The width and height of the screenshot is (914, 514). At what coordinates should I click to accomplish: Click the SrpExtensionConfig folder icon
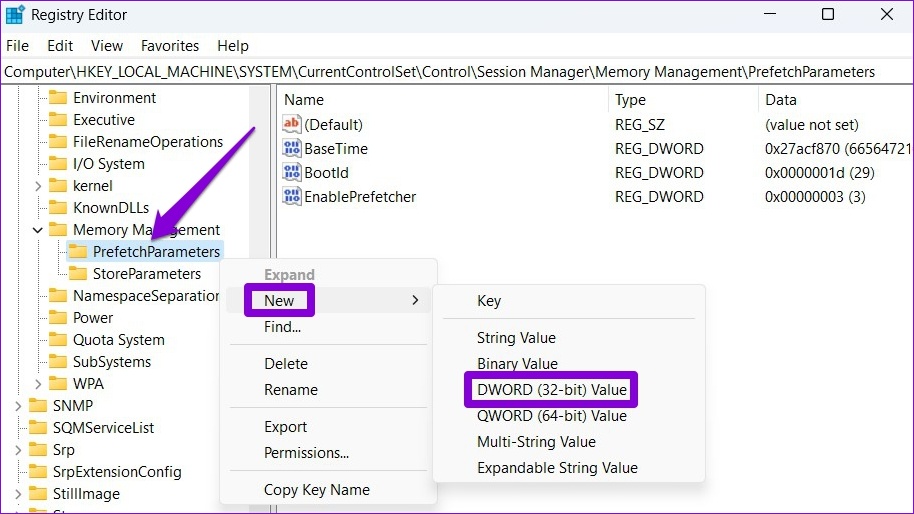(38, 471)
